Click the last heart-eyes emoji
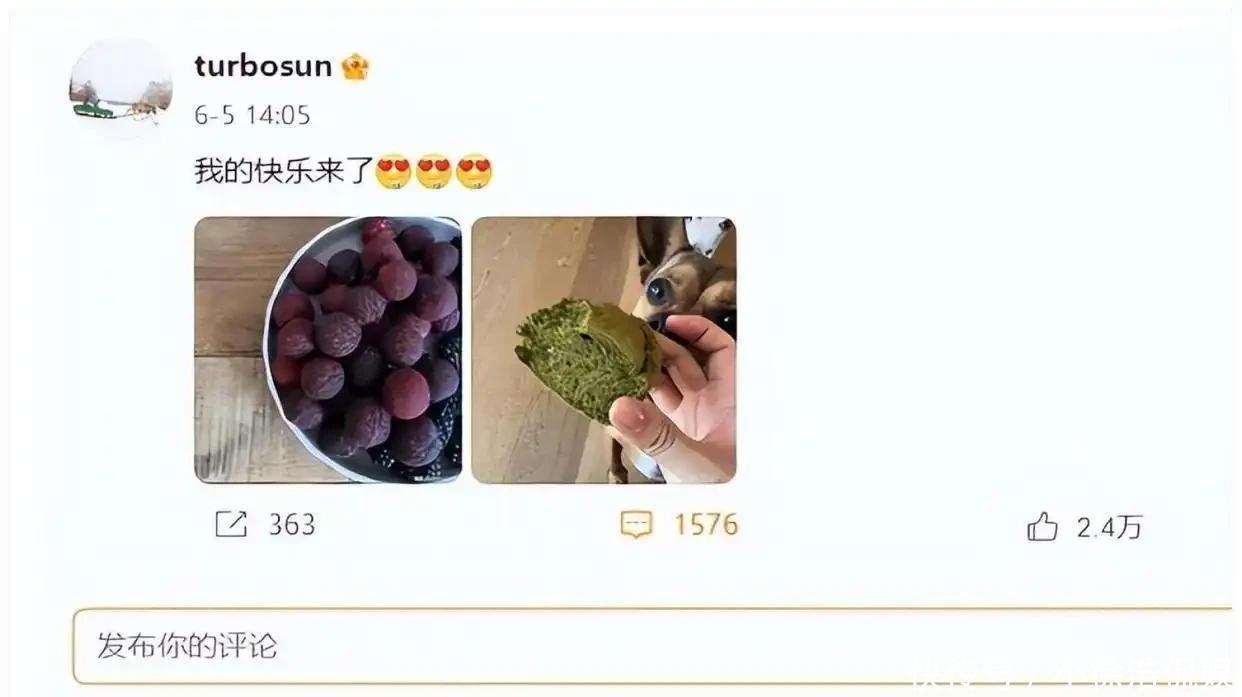The height and width of the screenshot is (697, 1242). (474, 172)
